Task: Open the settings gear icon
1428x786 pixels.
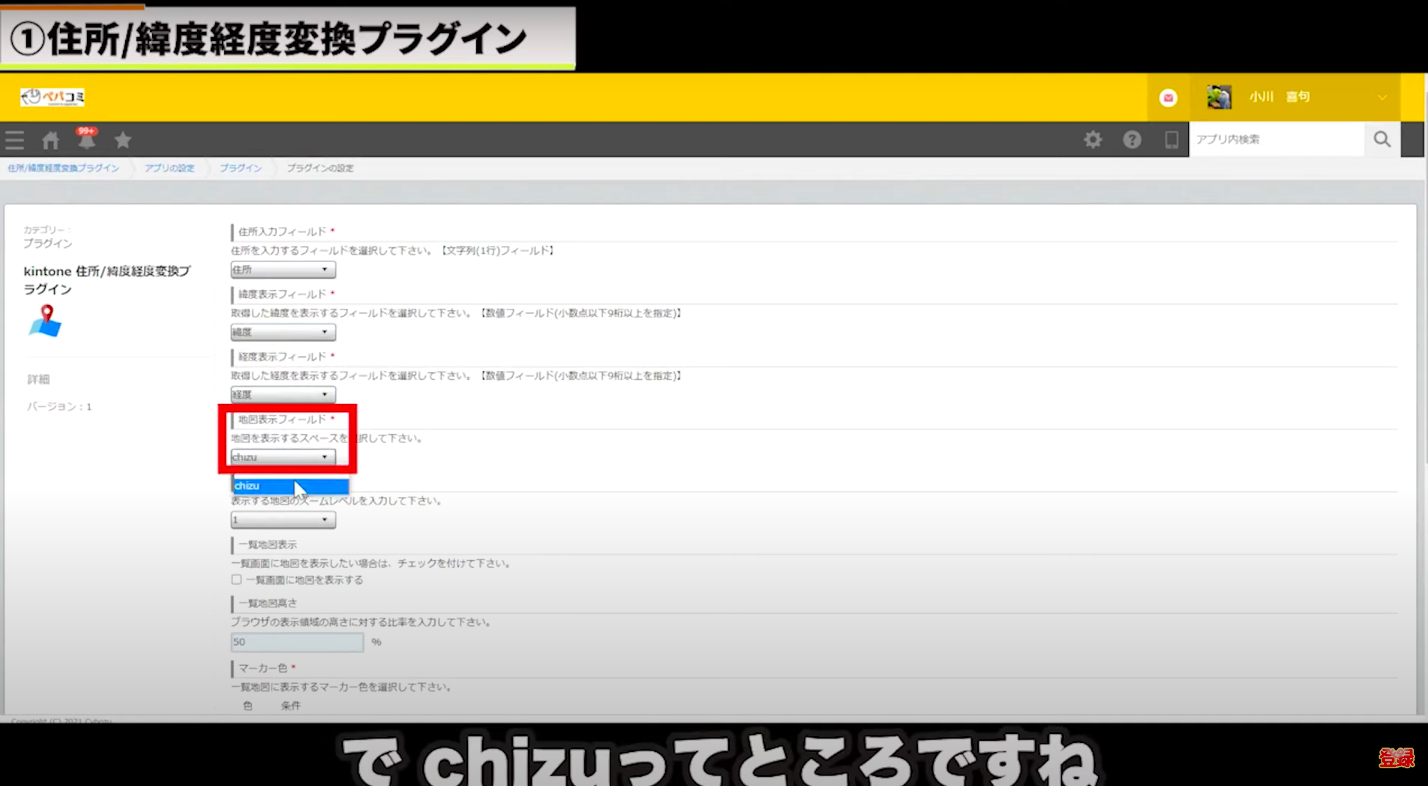Action: click(1093, 140)
